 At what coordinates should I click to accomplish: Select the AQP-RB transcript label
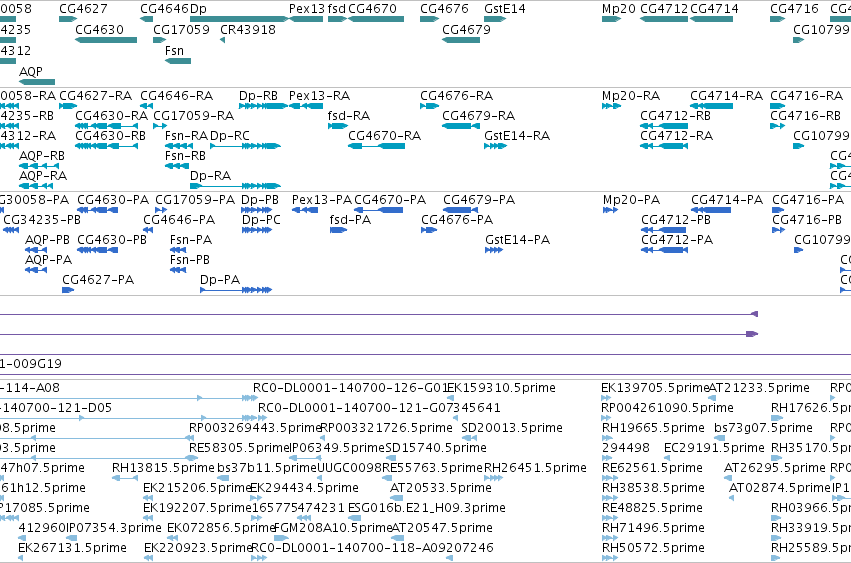[x=42, y=156]
